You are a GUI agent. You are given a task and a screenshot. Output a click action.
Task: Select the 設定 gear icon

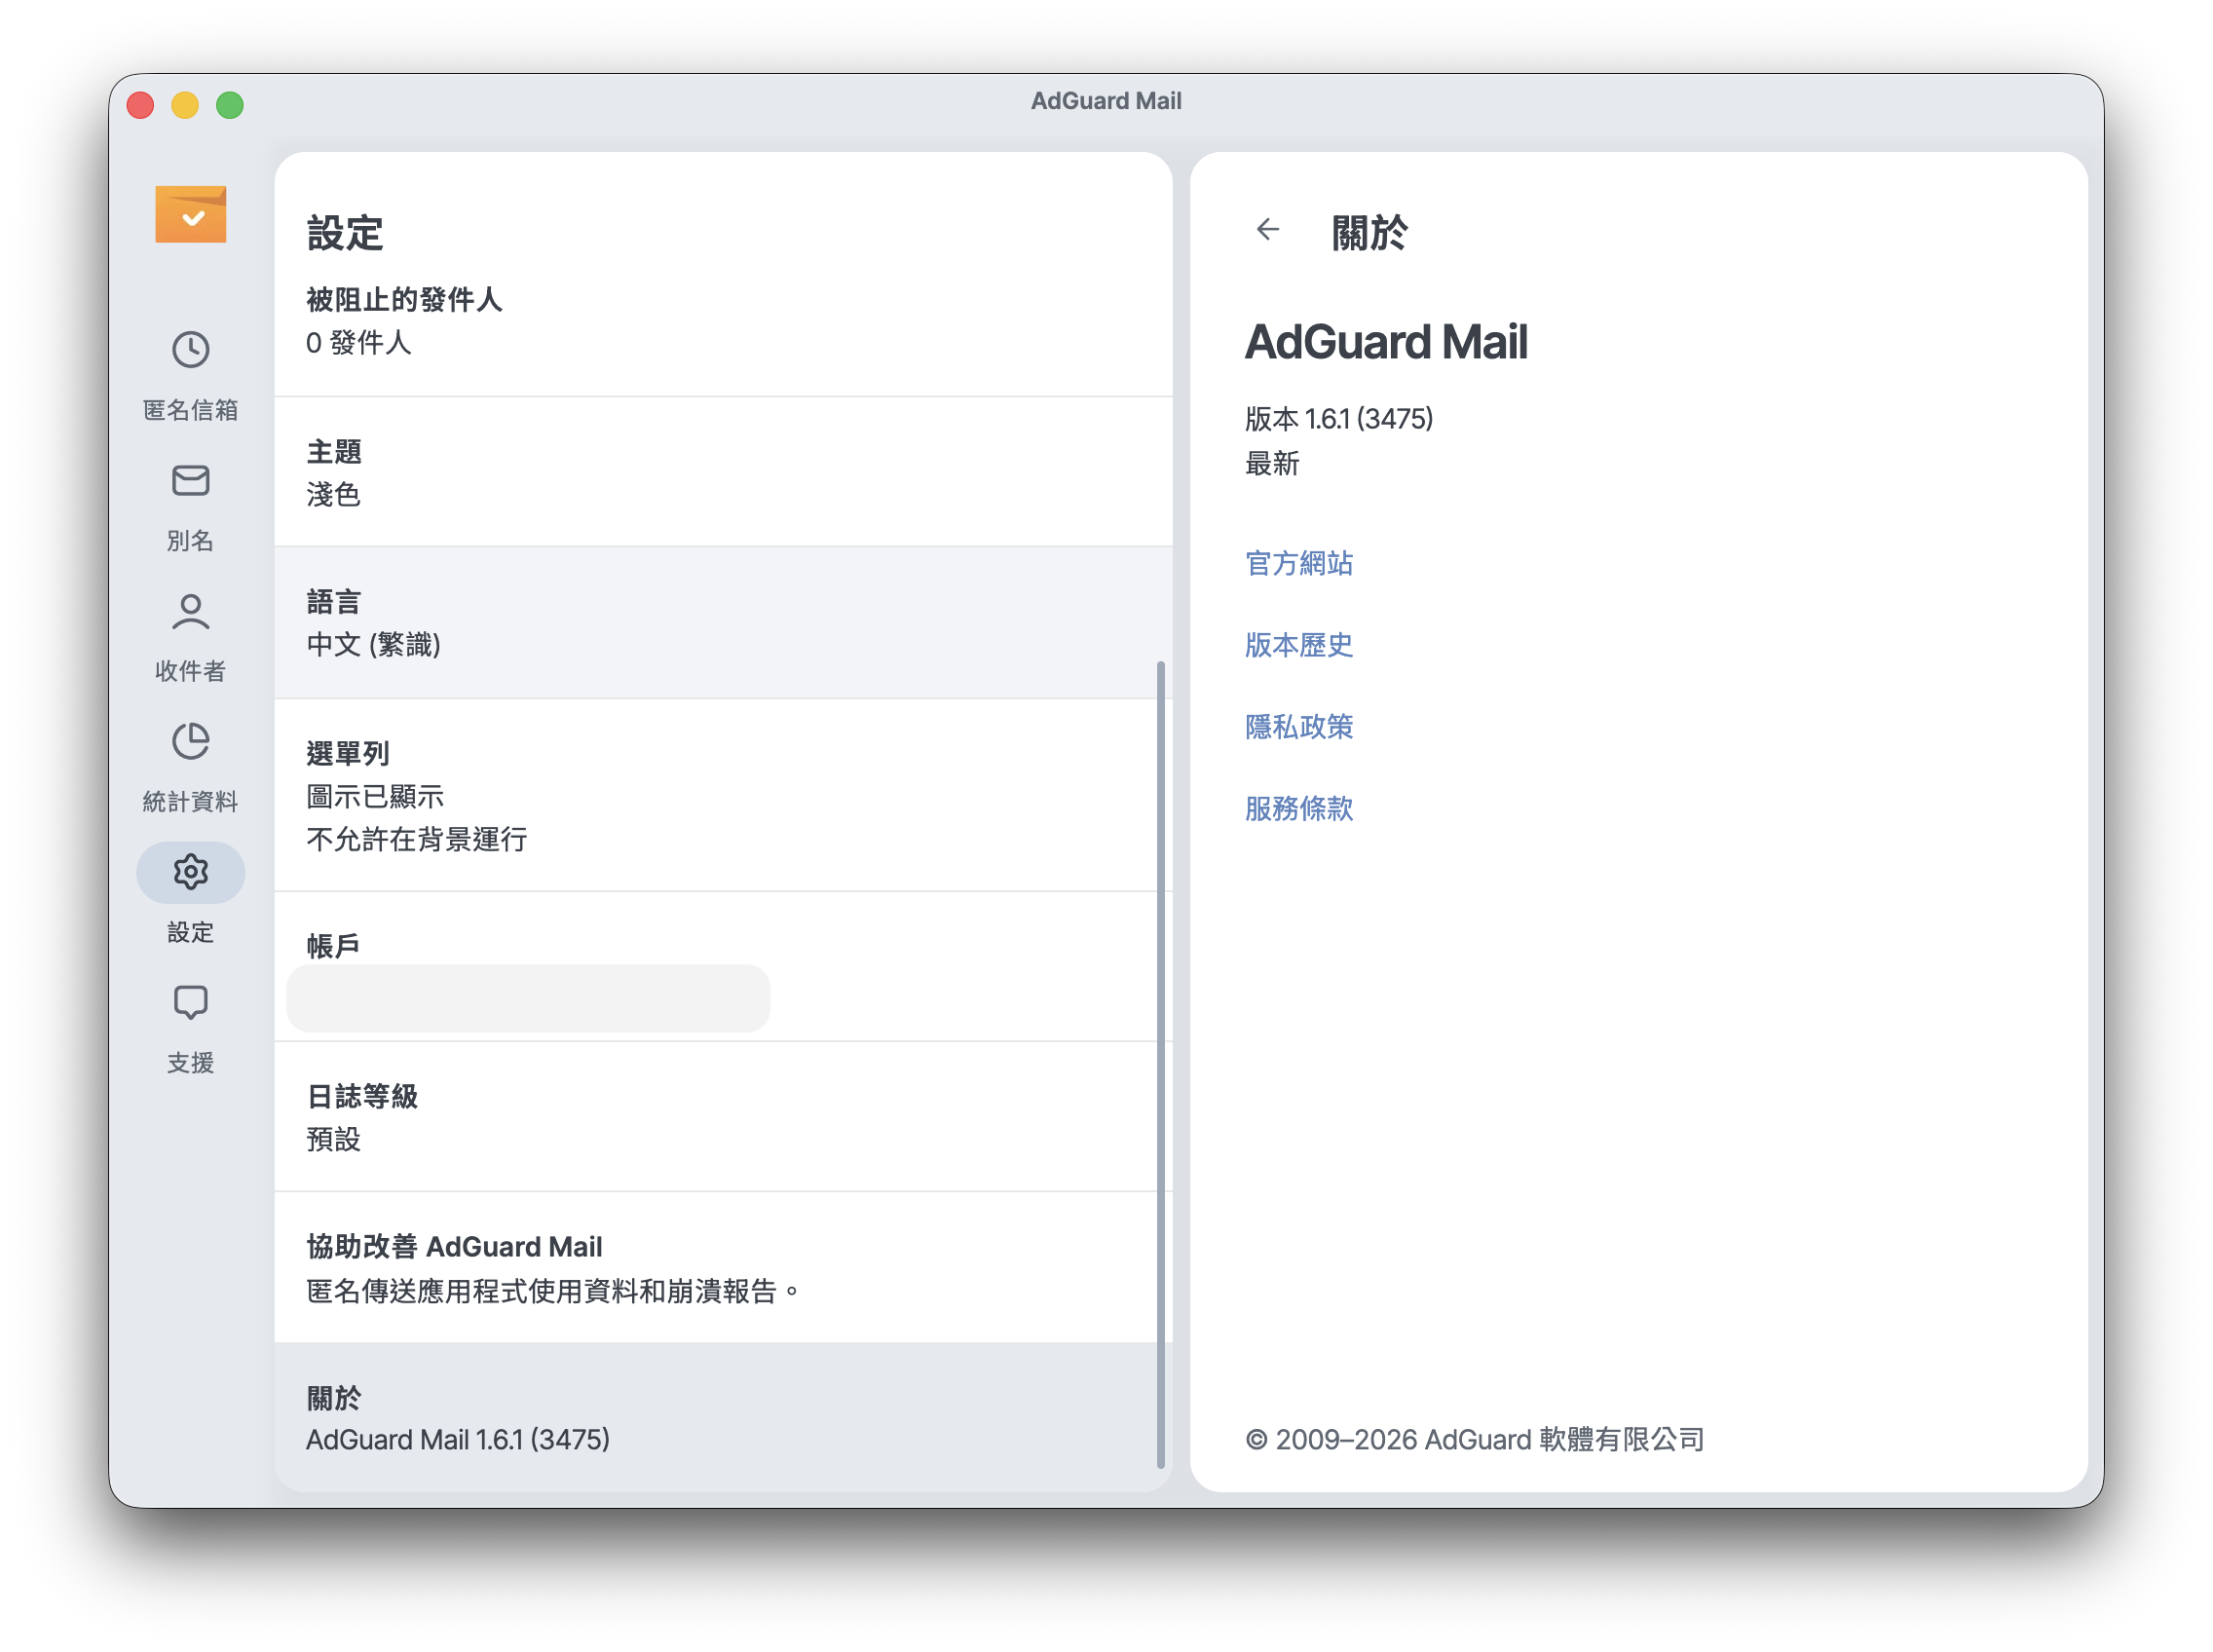[x=190, y=872]
